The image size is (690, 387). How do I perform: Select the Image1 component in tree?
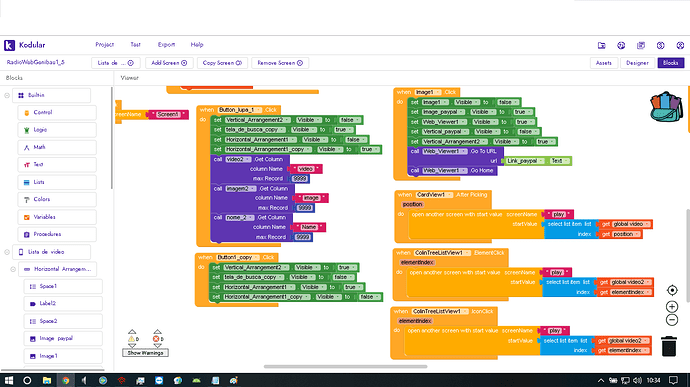[x=63, y=356]
